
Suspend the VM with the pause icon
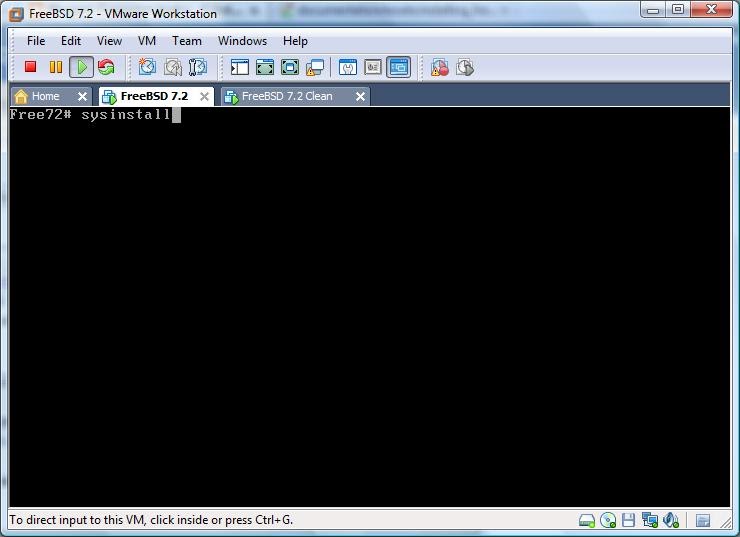(56, 67)
